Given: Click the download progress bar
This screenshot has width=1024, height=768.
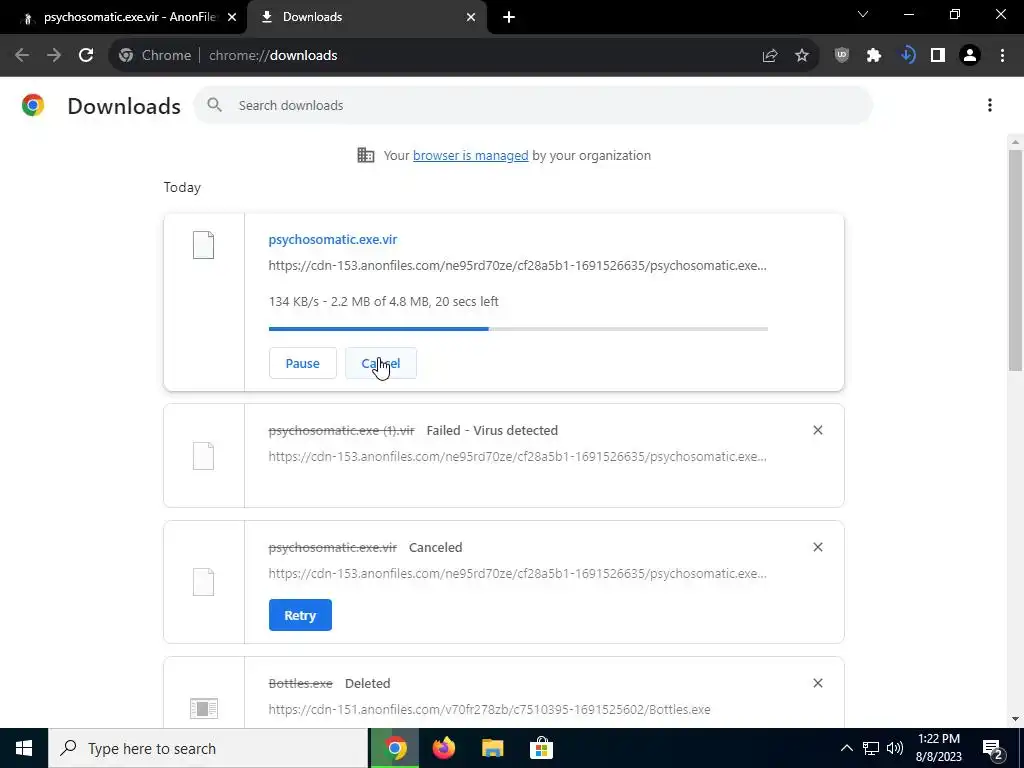Looking at the screenshot, I should point(518,328).
